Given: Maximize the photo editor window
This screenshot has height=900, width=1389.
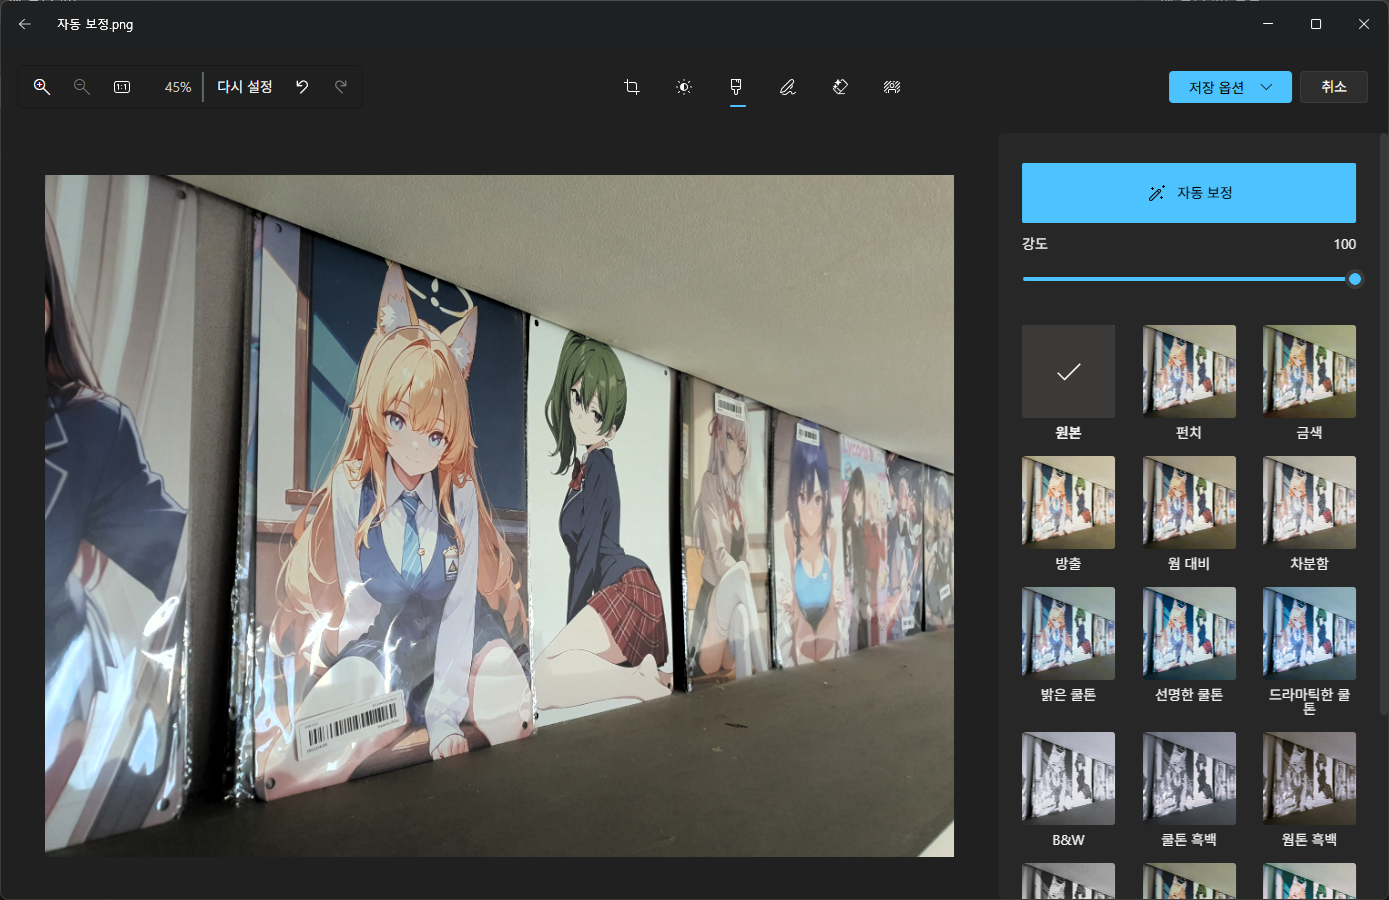Looking at the screenshot, I should 1316,24.
